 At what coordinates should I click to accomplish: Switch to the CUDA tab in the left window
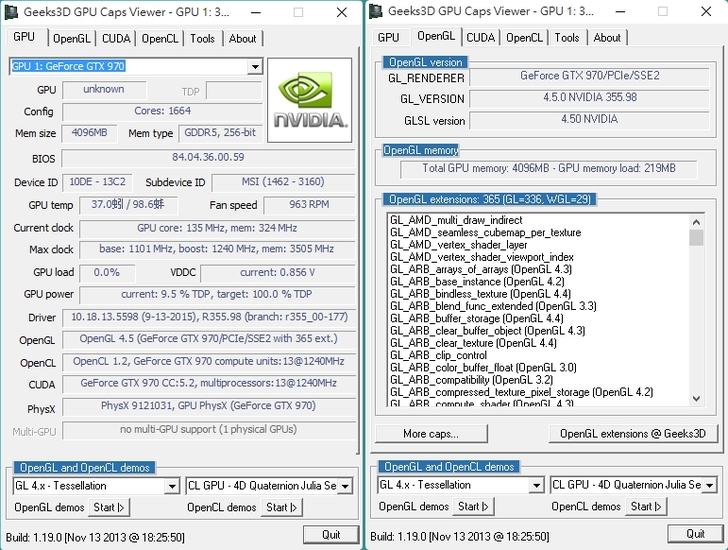coord(115,39)
